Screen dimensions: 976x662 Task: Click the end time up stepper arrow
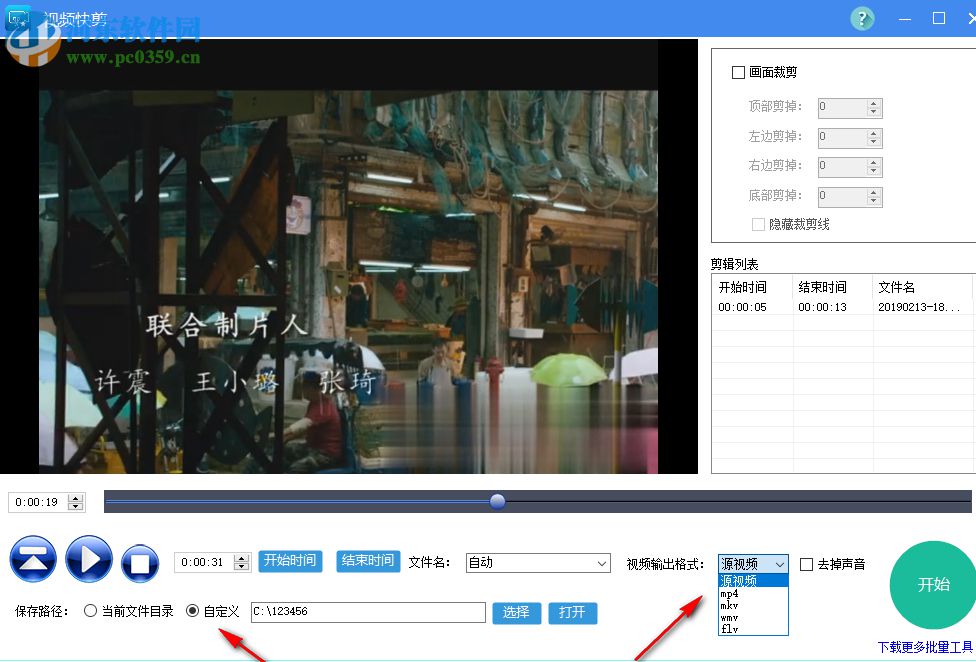pyautogui.click(x=241, y=558)
